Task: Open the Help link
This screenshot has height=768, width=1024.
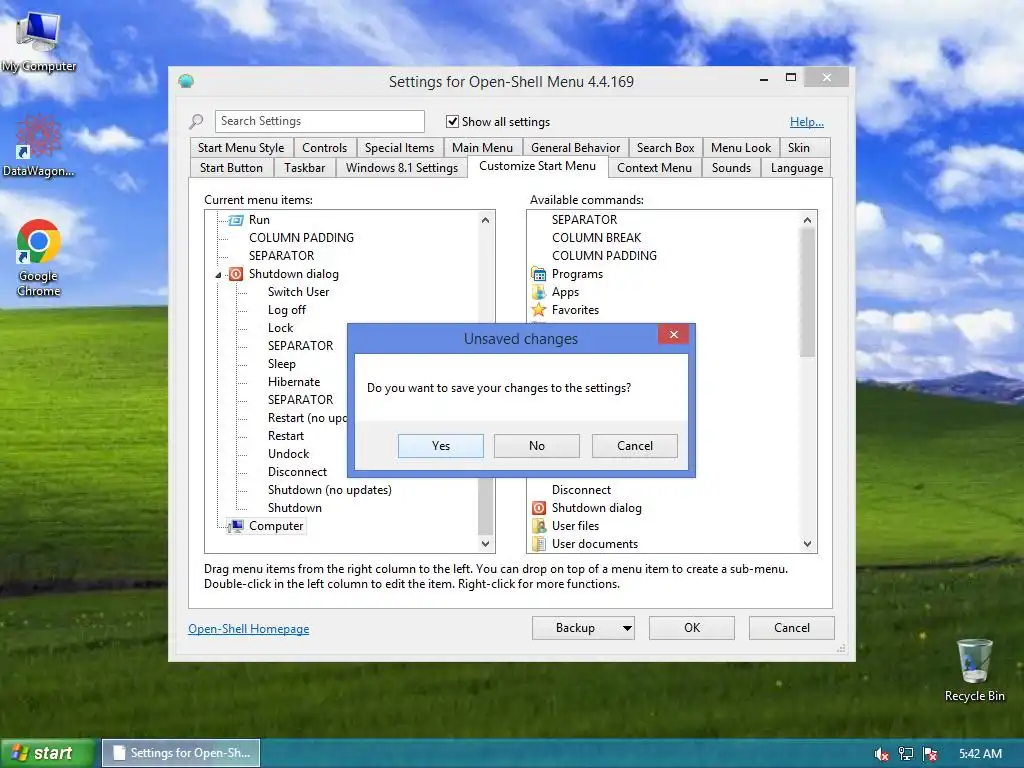Action: tap(807, 122)
